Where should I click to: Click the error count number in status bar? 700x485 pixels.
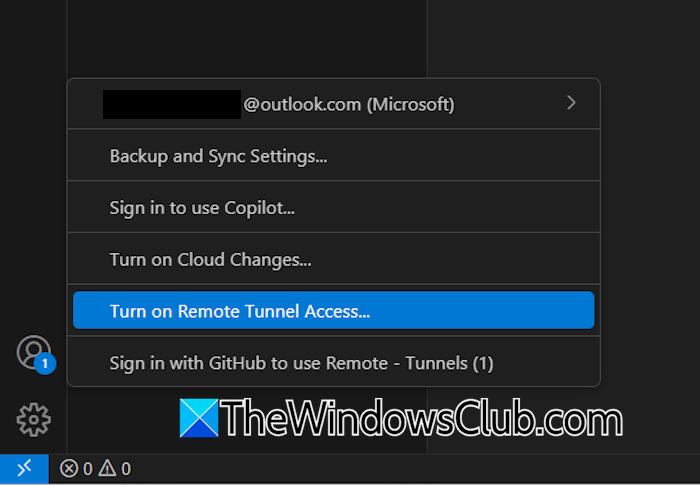(87, 468)
